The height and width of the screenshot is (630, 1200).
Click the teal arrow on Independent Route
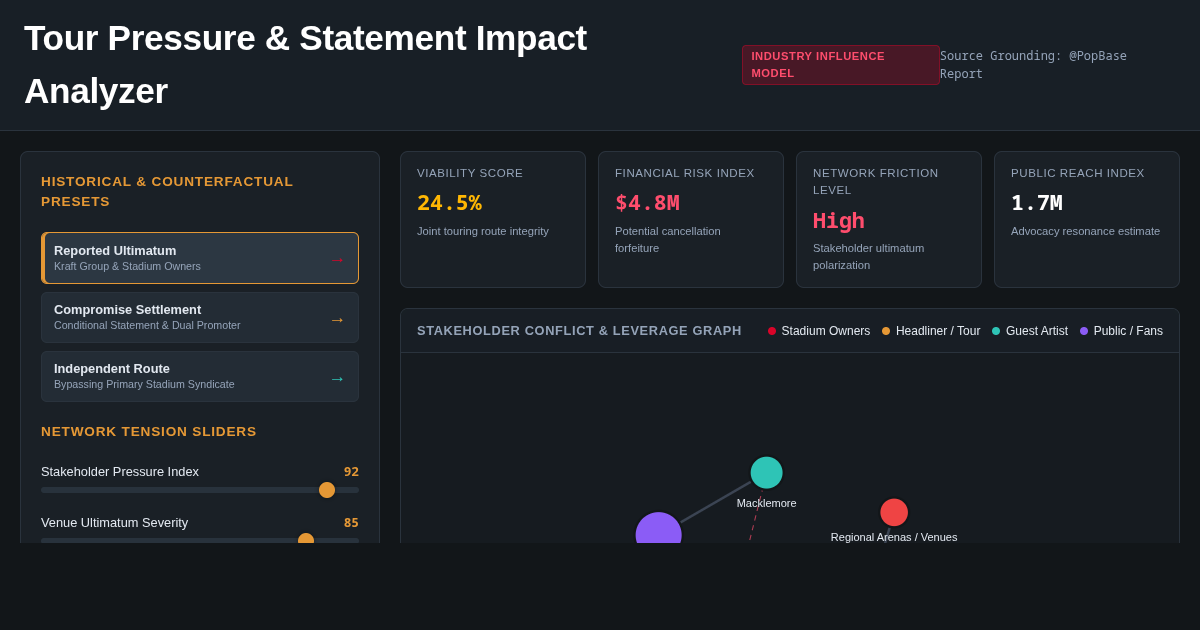pos(337,379)
